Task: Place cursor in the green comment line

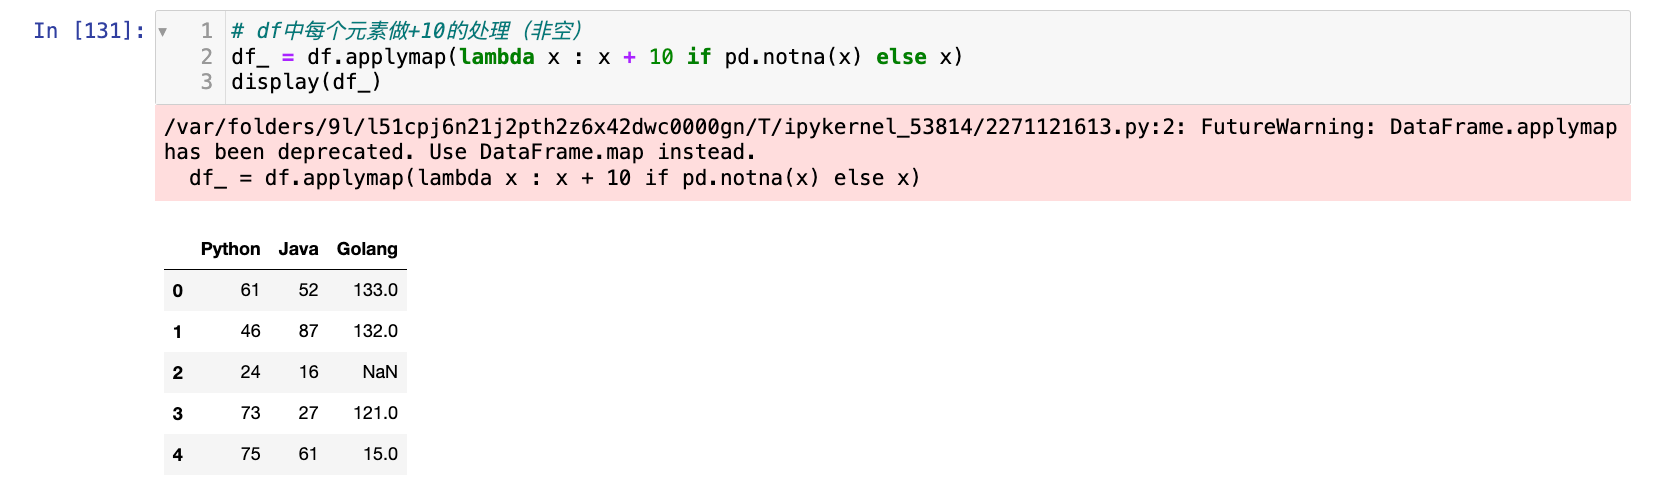Action: coord(406,31)
